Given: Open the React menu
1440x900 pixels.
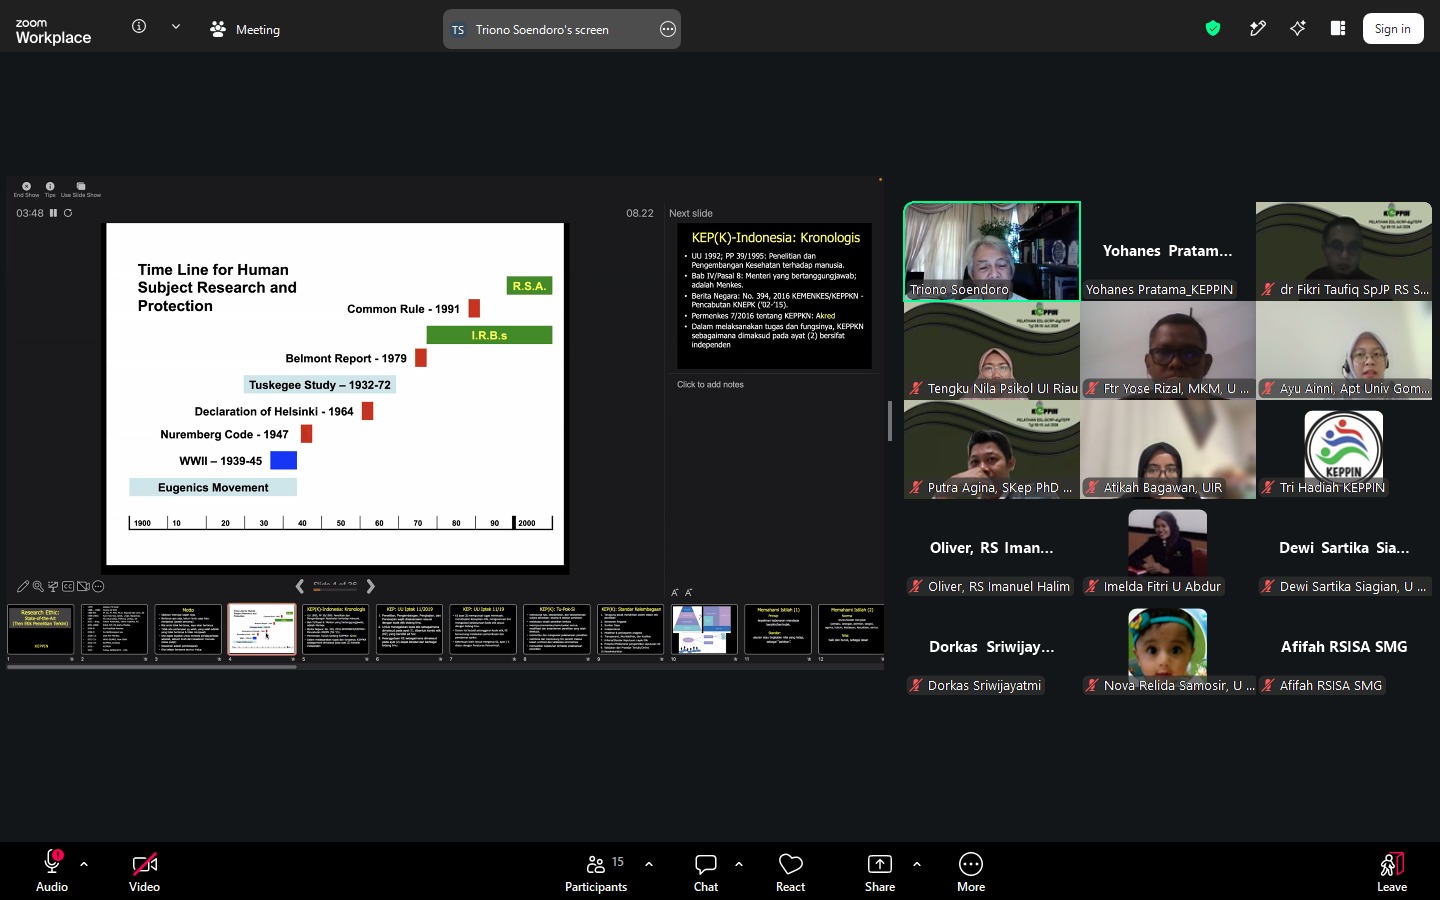Looking at the screenshot, I should click(x=790, y=871).
